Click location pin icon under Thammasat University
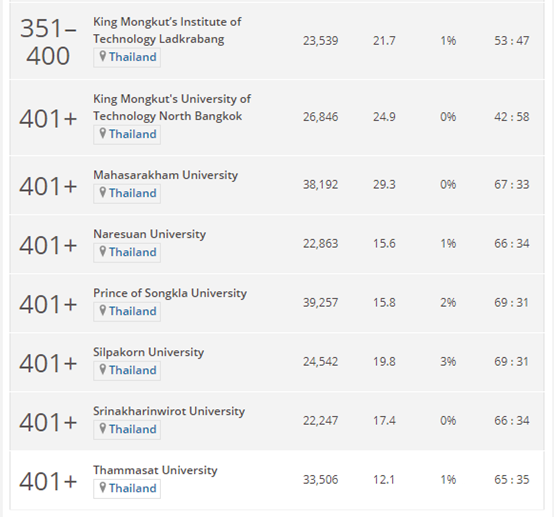This screenshot has width=554, height=517. pos(103,487)
